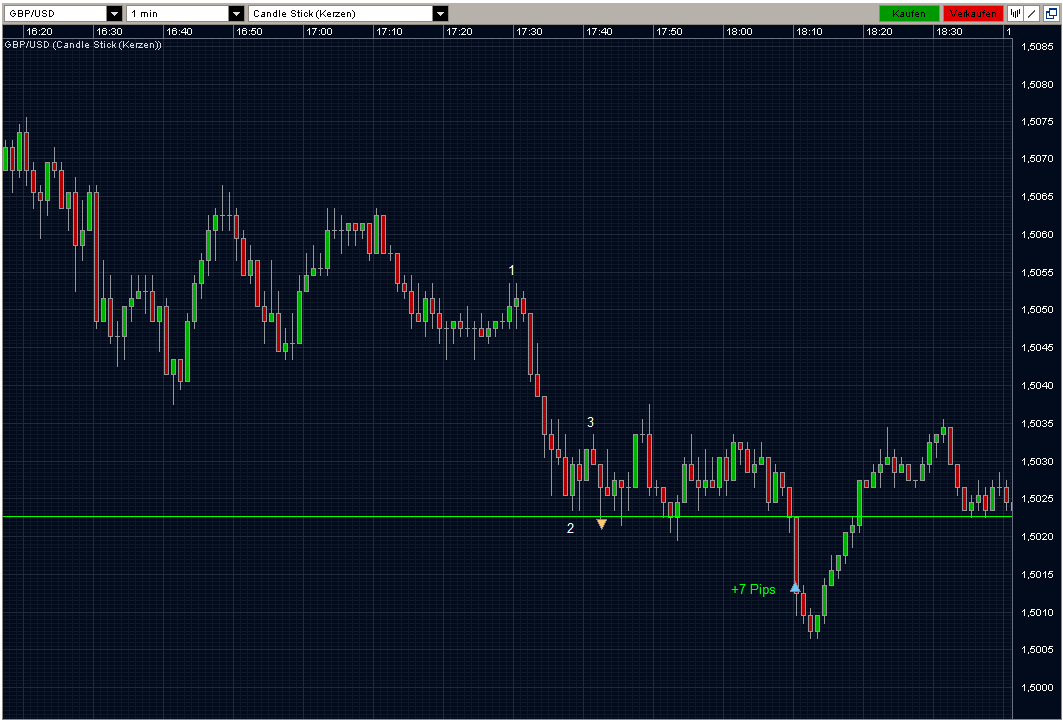
Task: Click the 1,5055 price axis label
Action: click(1037, 273)
